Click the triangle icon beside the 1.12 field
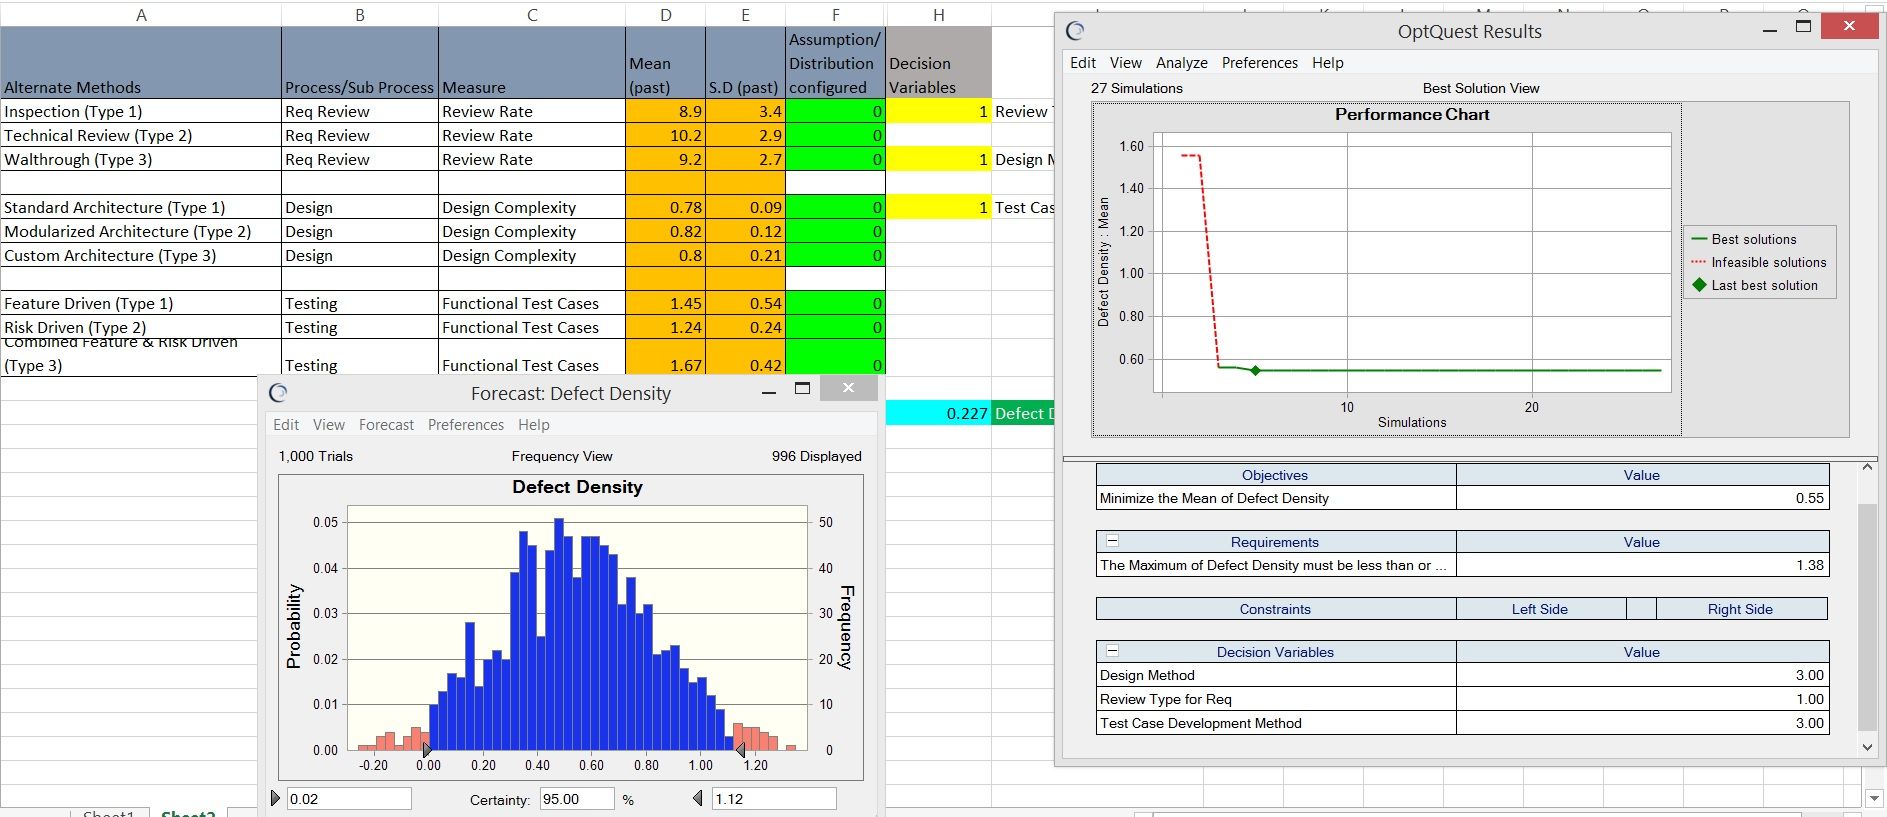 click(698, 798)
